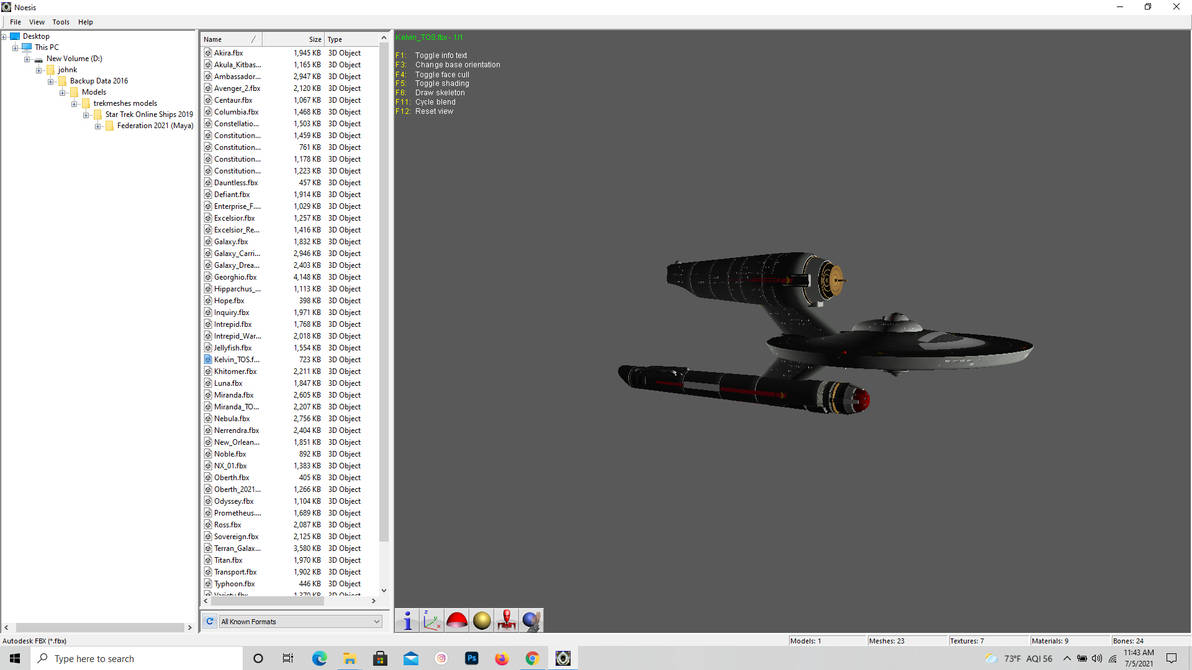
Task: Select Hope.fbx file
Action: click(229, 300)
